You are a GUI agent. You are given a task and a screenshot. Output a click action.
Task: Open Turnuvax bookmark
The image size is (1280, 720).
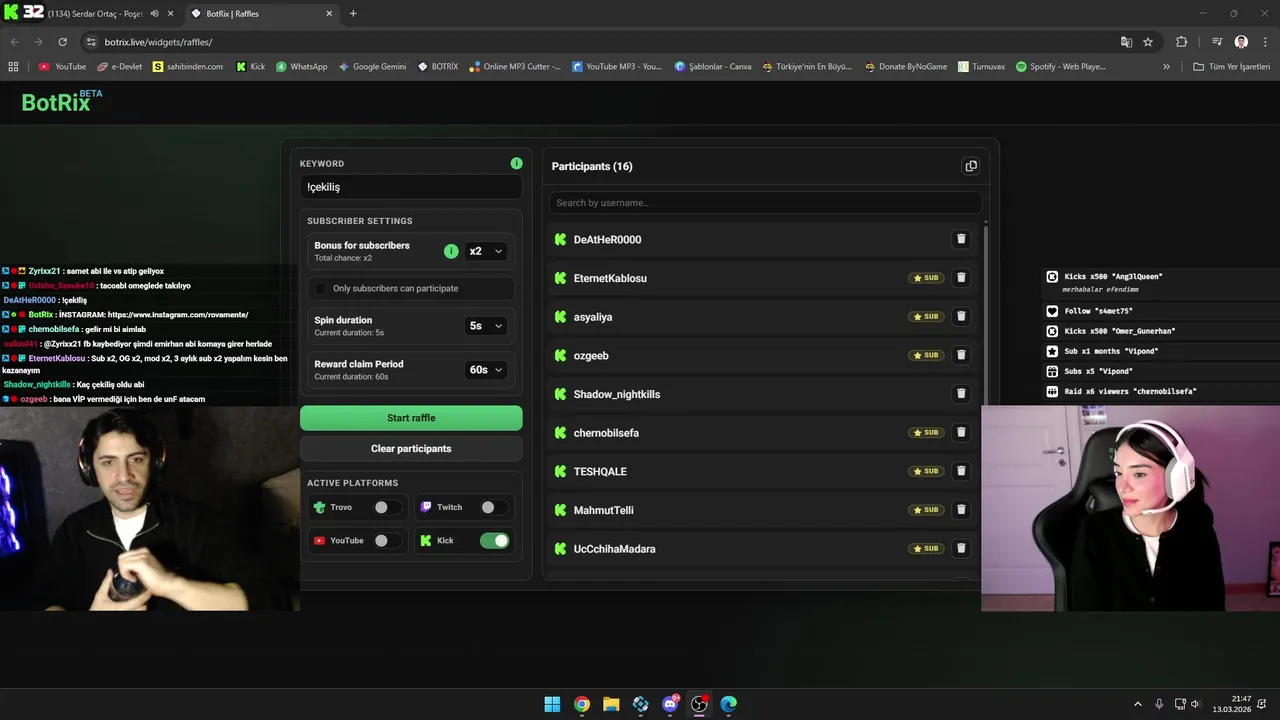pyautogui.click(x=981, y=66)
